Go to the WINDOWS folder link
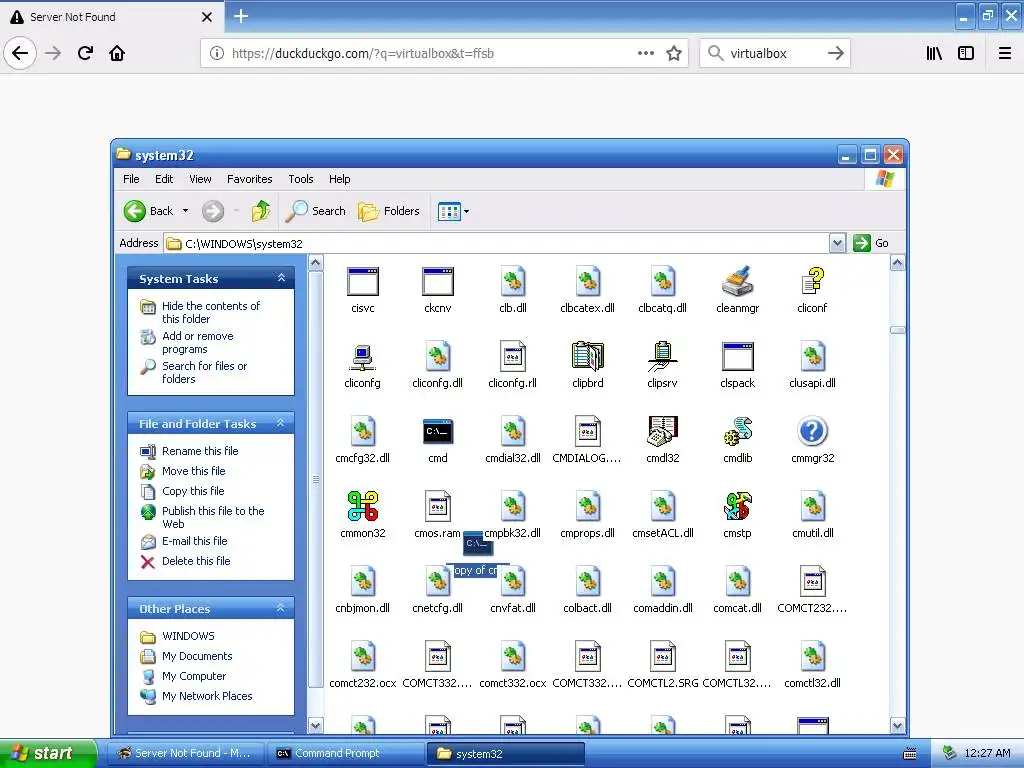This screenshot has width=1024, height=768. (188, 636)
